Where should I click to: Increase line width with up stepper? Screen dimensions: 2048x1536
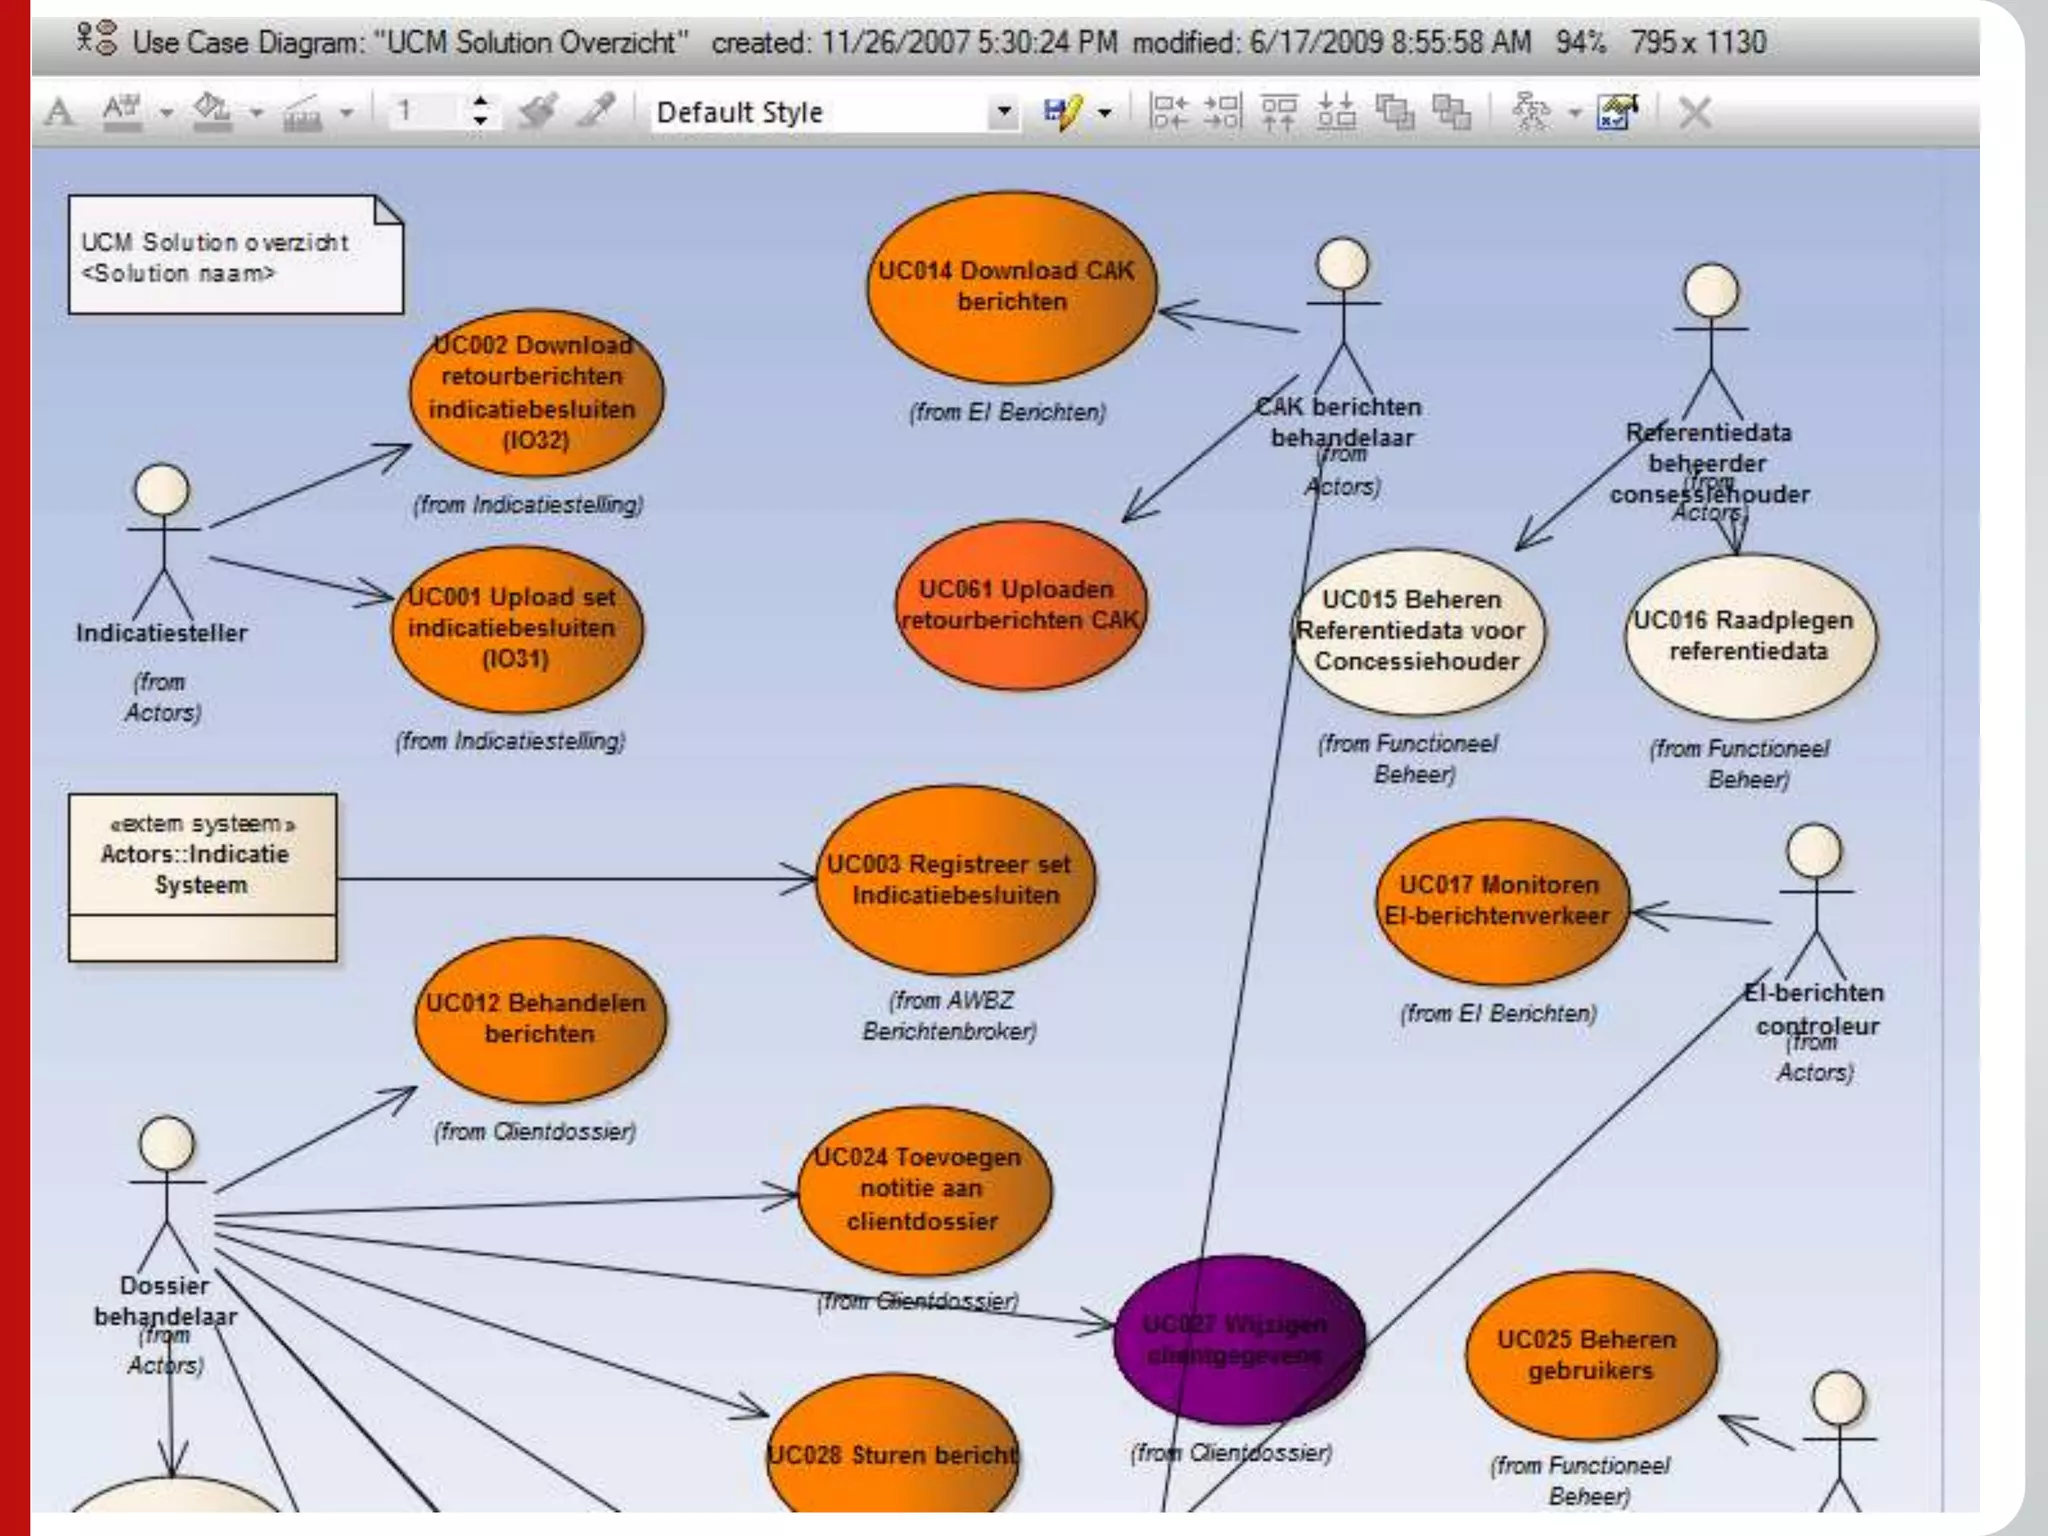point(481,101)
